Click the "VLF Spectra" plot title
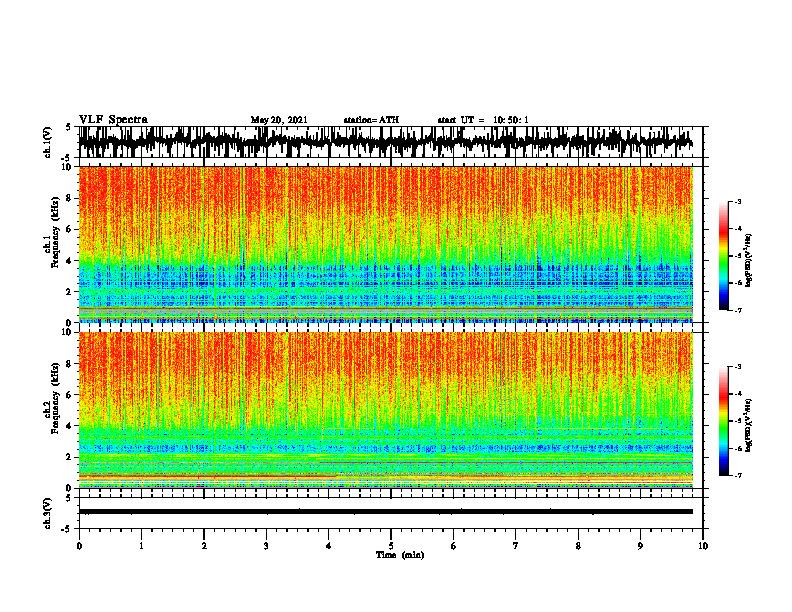Viewport: 792px width, 612px height. point(113,120)
